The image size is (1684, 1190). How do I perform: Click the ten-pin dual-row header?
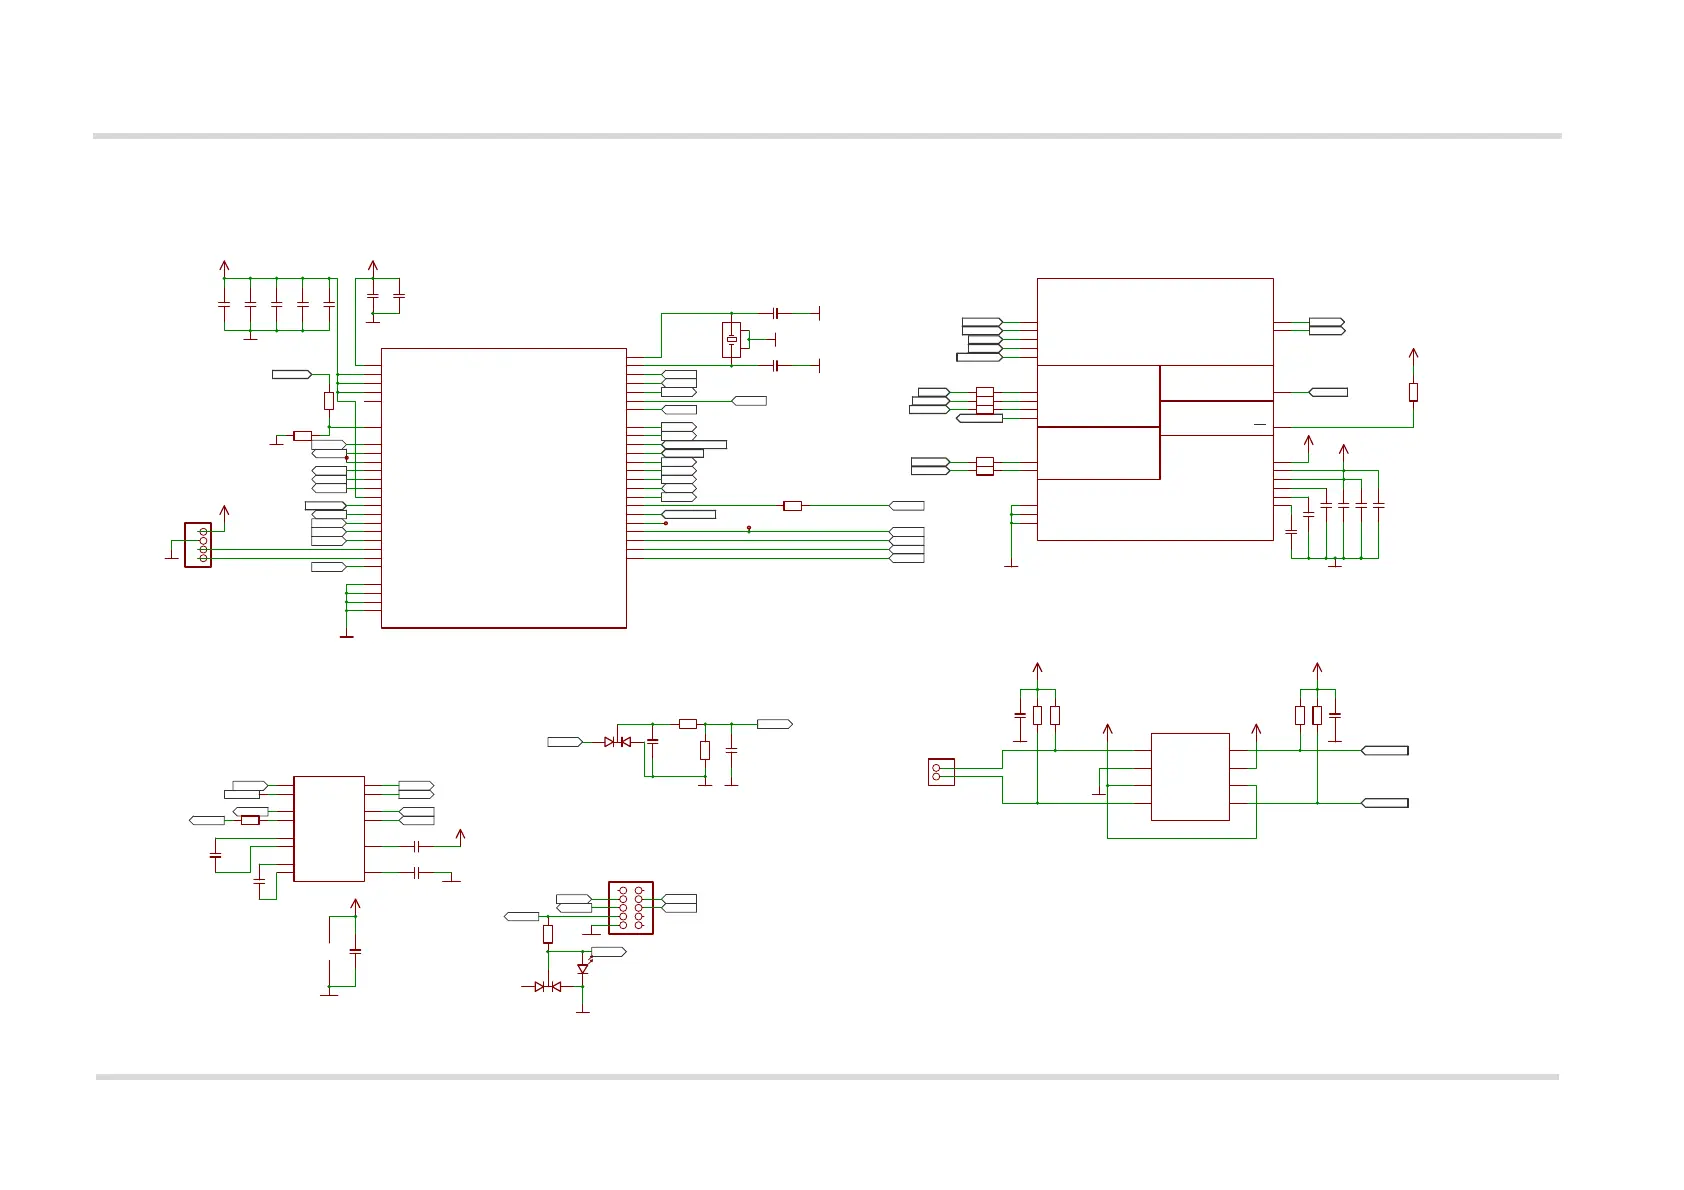tap(631, 908)
